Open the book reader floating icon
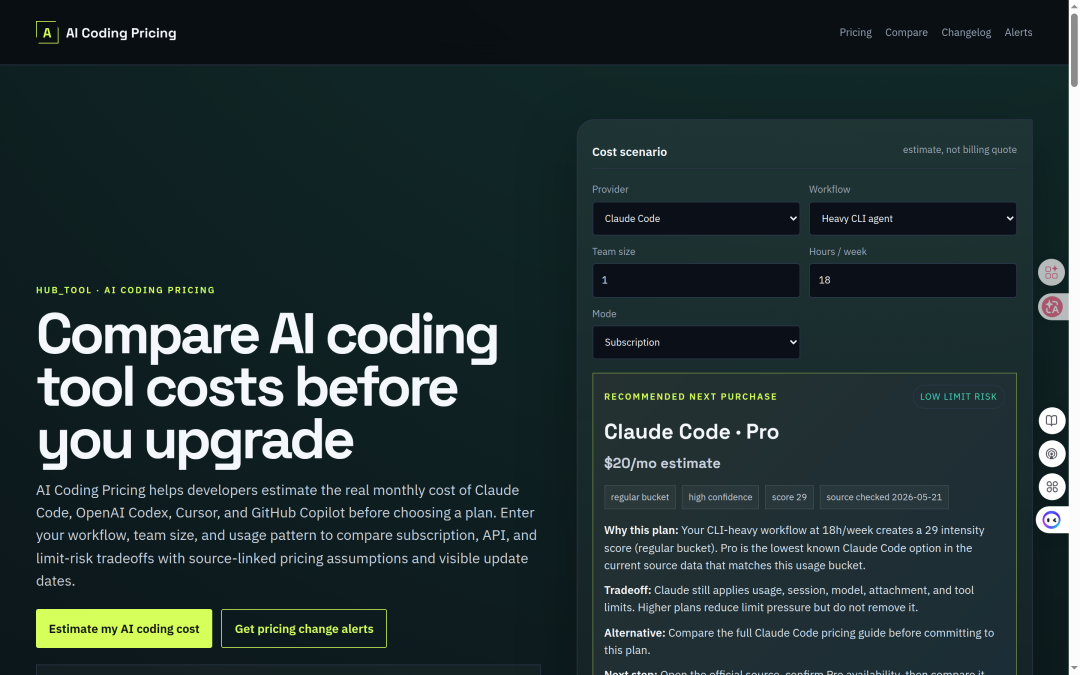 (1052, 421)
